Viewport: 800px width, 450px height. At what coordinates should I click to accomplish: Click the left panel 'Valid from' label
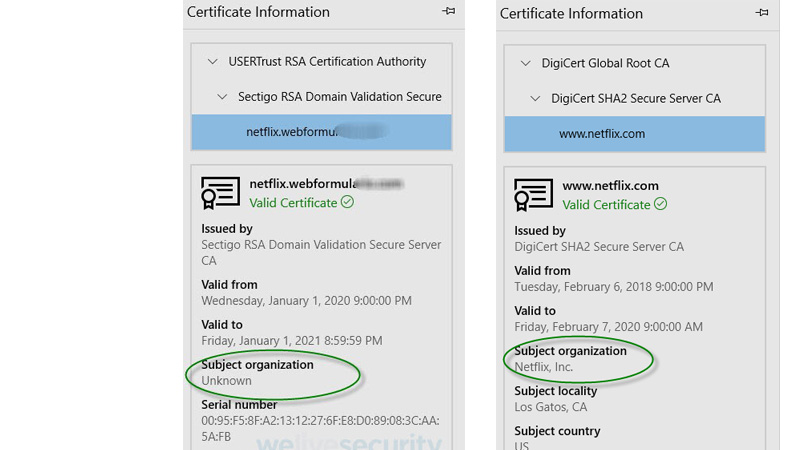pos(229,285)
